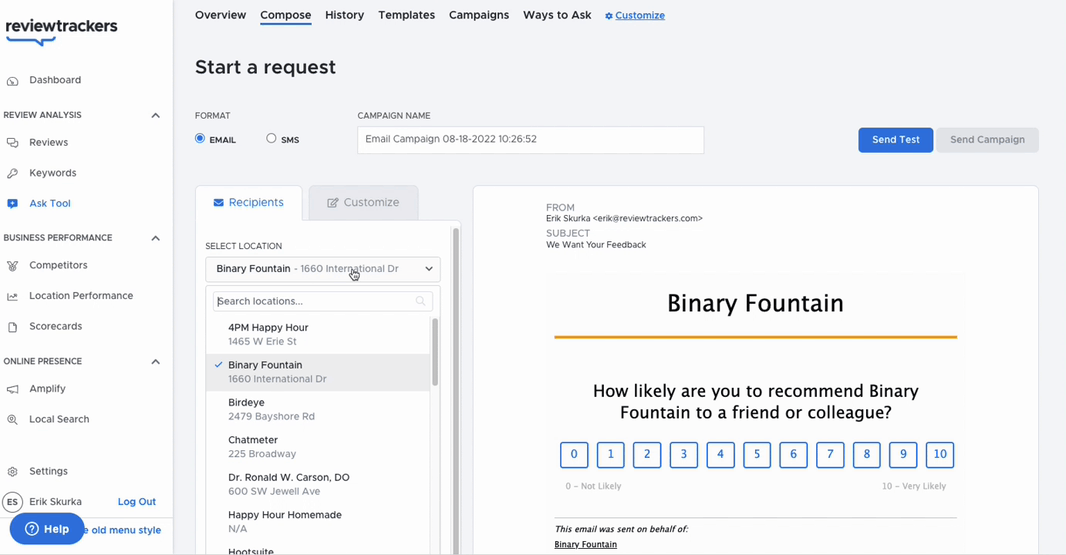Close the Binary Fountain location dropdown
Image resolution: width=1066 pixels, height=555 pixels.
point(429,269)
